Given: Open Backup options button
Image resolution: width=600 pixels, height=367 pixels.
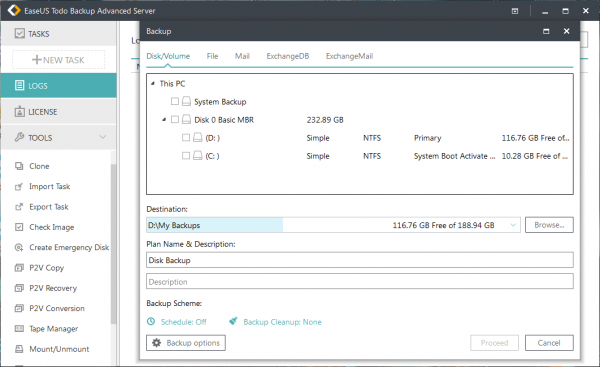Looking at the screenshot, I should pos(186,343).
